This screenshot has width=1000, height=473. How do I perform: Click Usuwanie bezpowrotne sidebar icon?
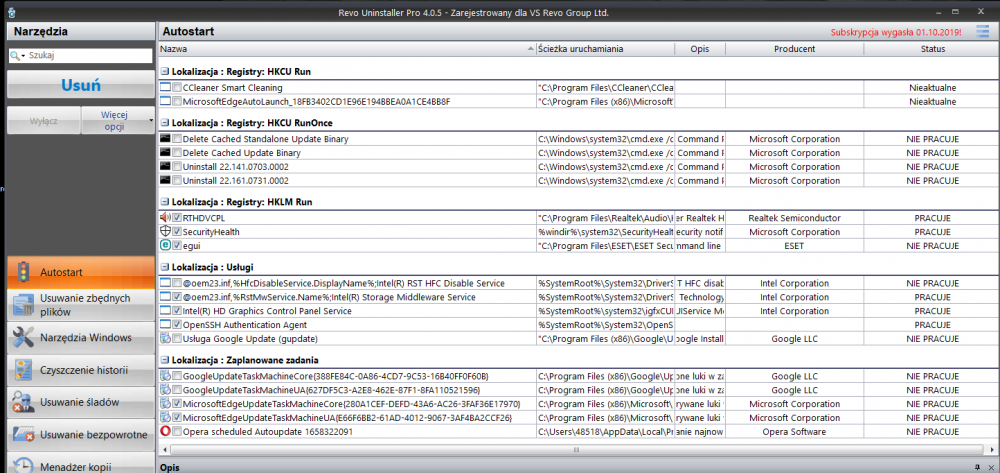(22, 435)
